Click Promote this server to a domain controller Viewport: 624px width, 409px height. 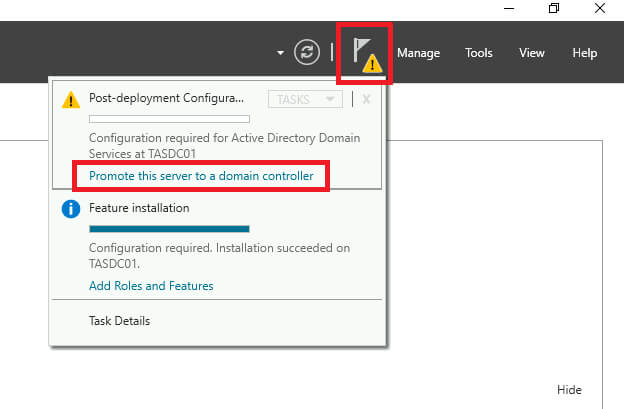(x=201, y=176)
